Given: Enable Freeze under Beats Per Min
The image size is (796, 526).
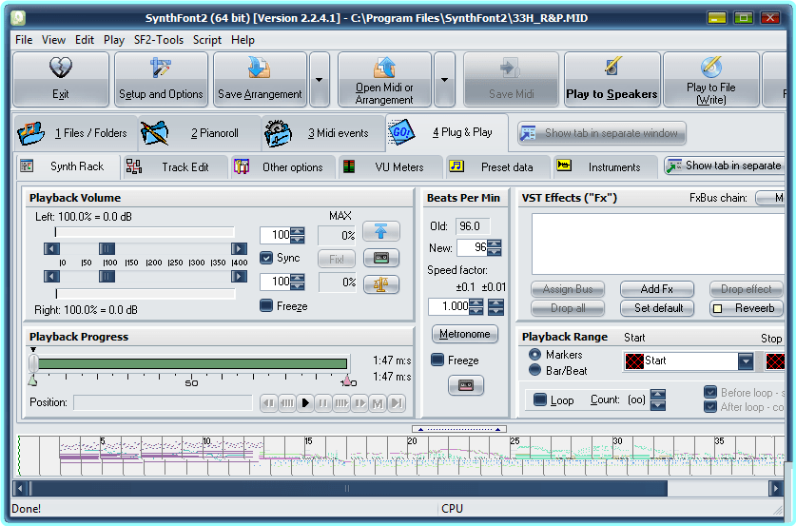Looking at the screenshot, I should coord(437,360).
